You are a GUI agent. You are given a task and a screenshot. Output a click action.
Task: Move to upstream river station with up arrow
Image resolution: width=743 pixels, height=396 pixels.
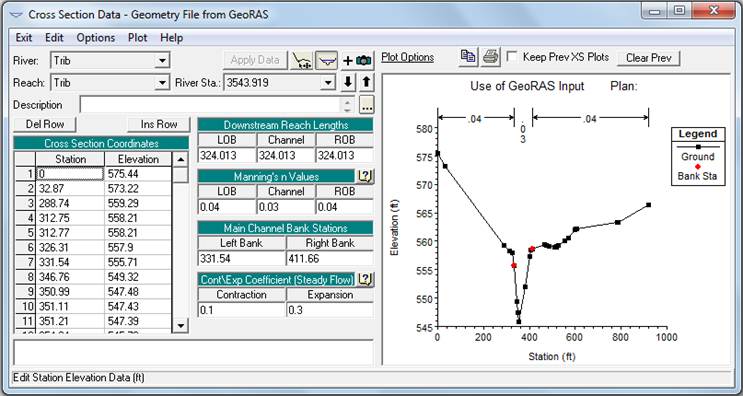pos(366,82)
